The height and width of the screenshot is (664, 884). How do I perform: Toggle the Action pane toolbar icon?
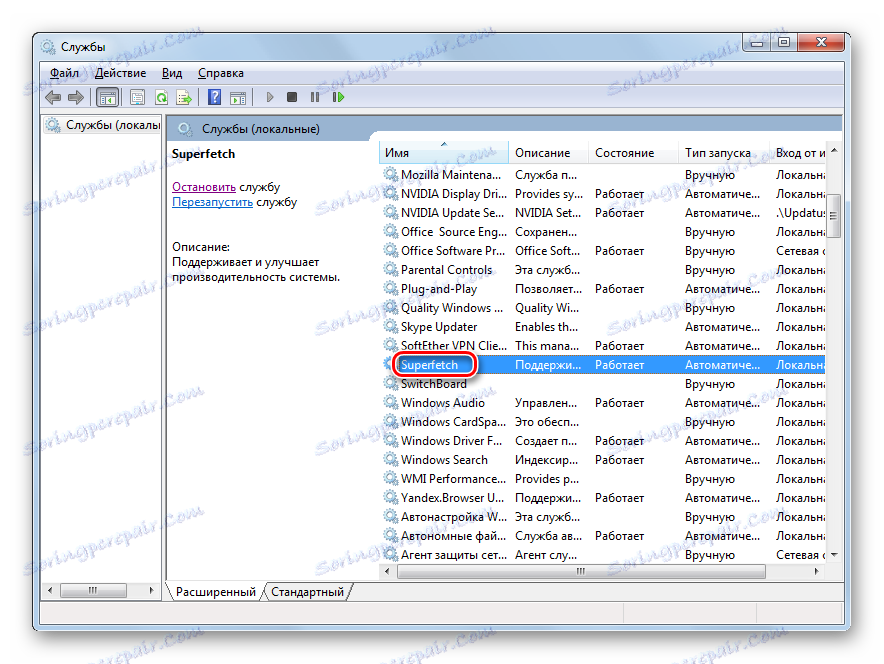click(x=238, y=98)
